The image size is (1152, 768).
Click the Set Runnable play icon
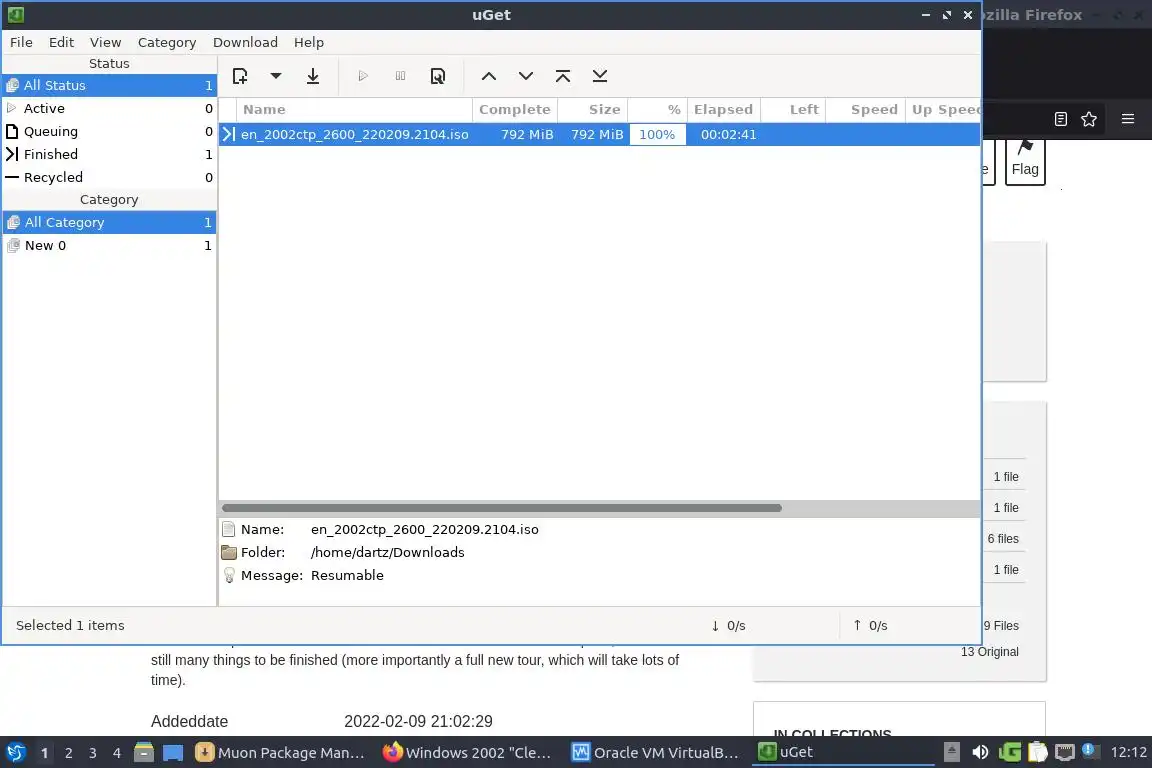(363, 76)
